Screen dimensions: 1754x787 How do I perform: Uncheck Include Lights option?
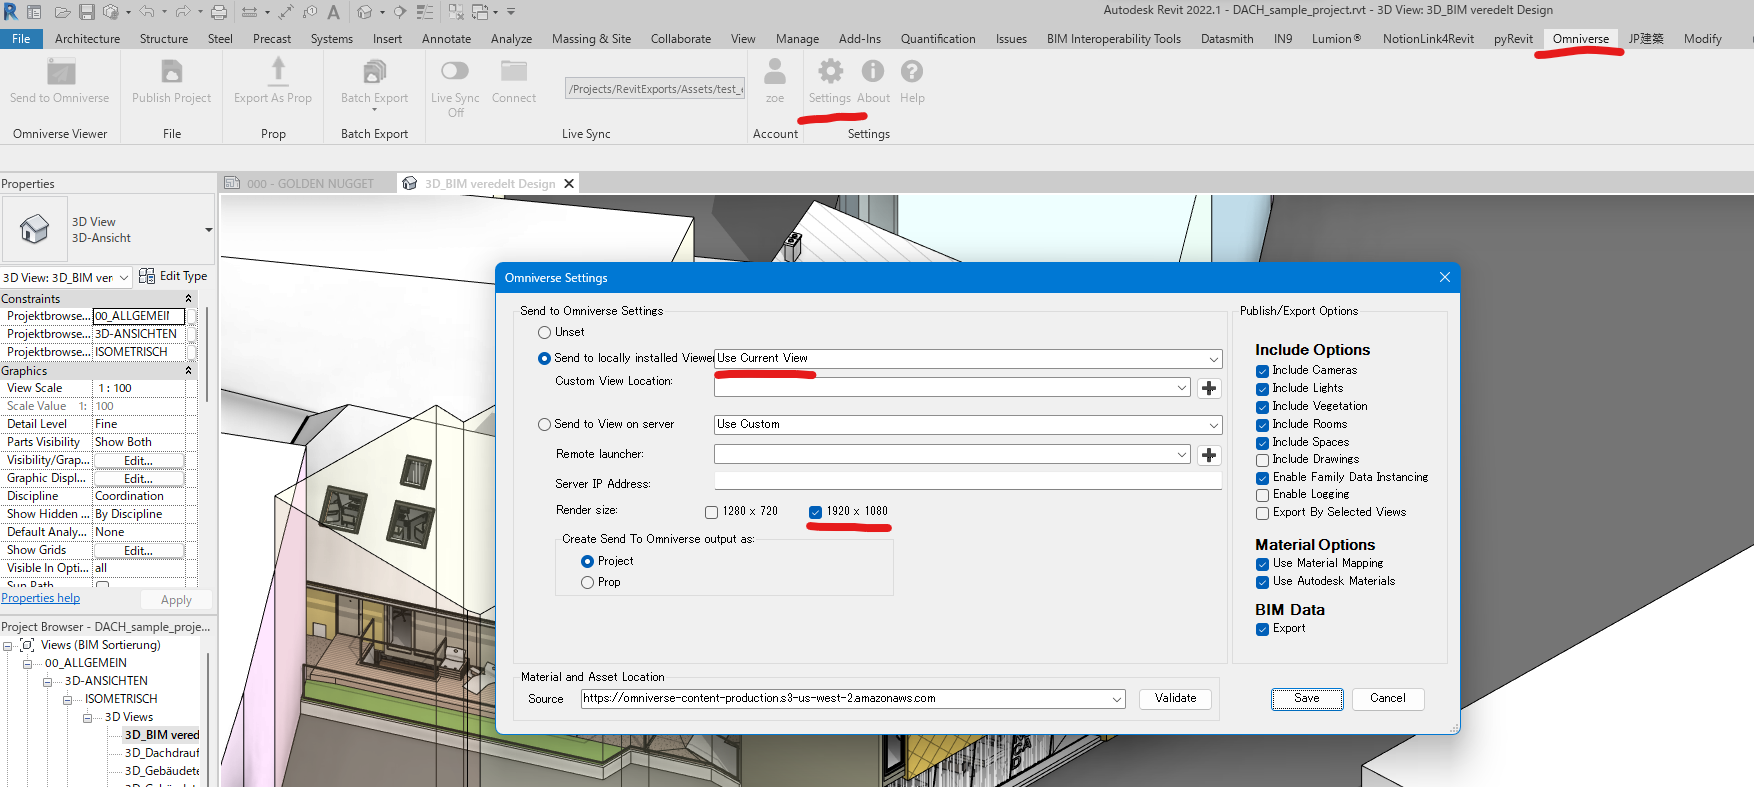[1263, 389]
